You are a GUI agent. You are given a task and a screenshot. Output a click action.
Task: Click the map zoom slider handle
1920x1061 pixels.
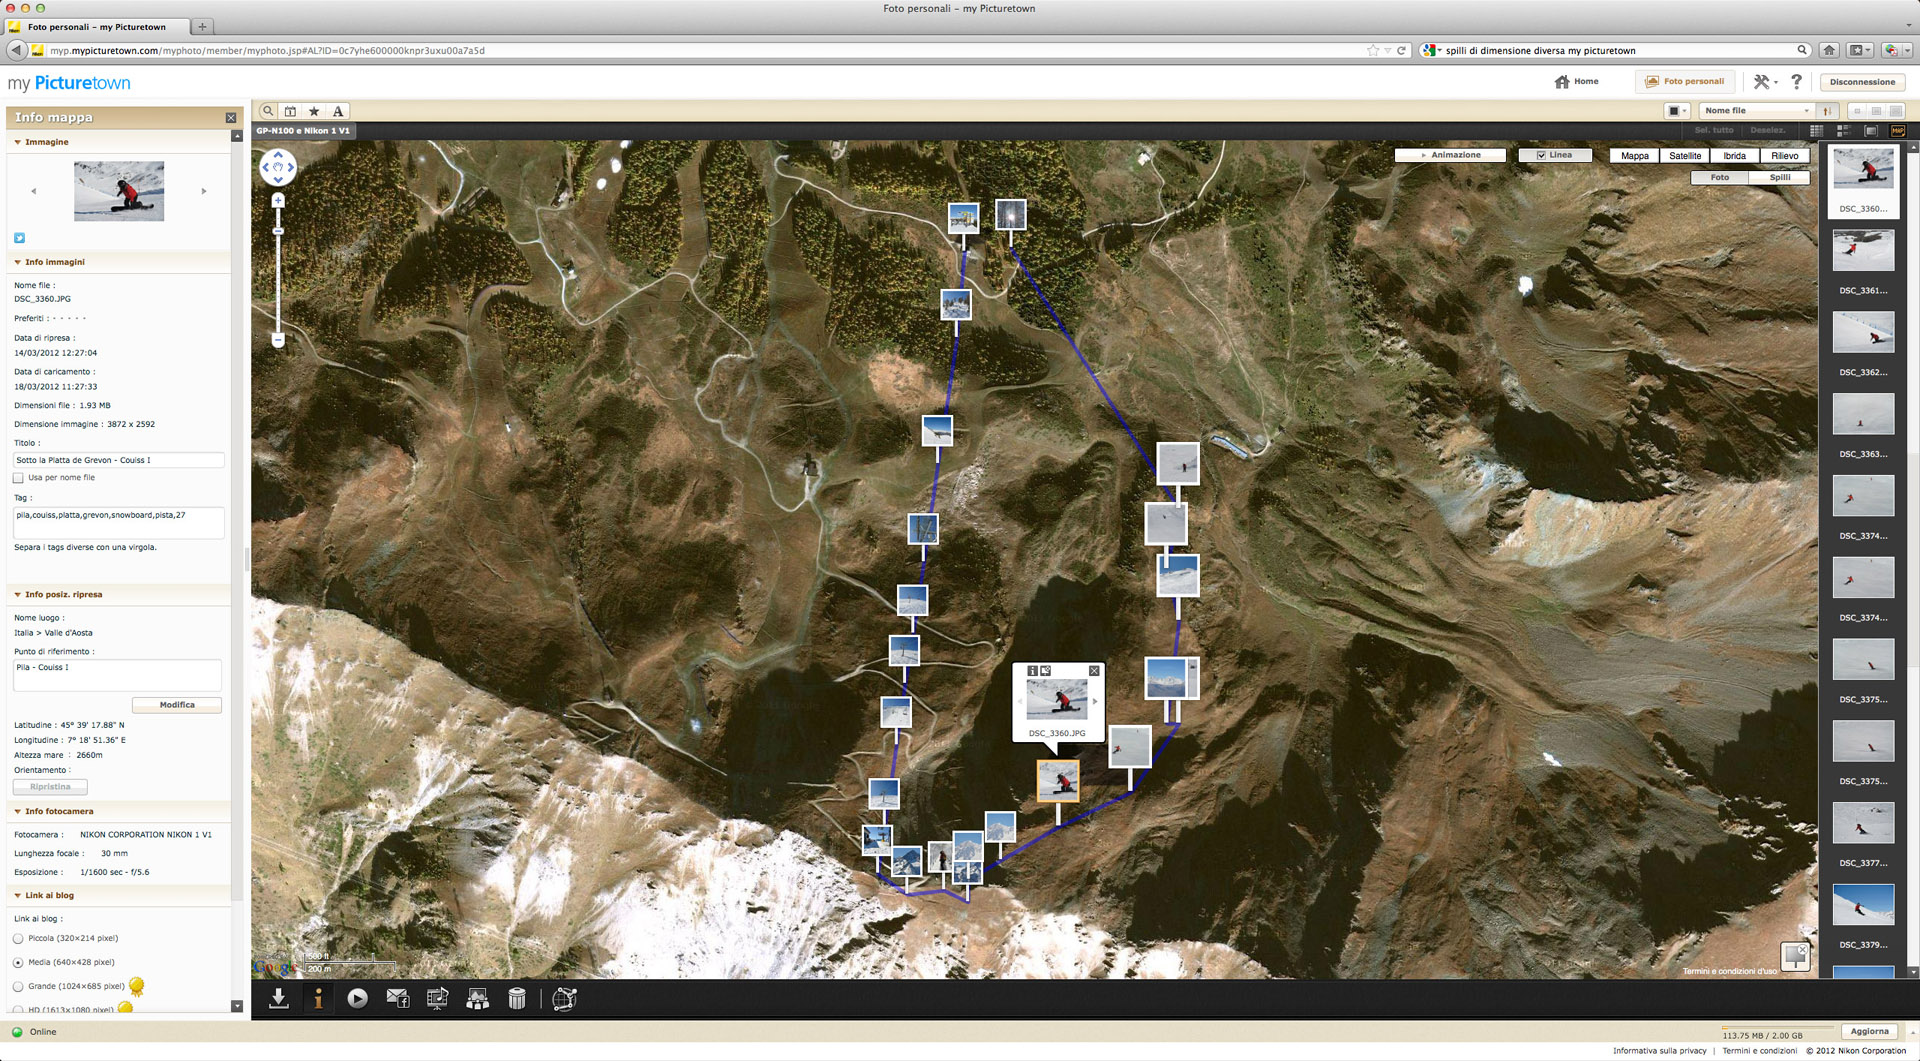pyautogui.click(x=278, y=231)
